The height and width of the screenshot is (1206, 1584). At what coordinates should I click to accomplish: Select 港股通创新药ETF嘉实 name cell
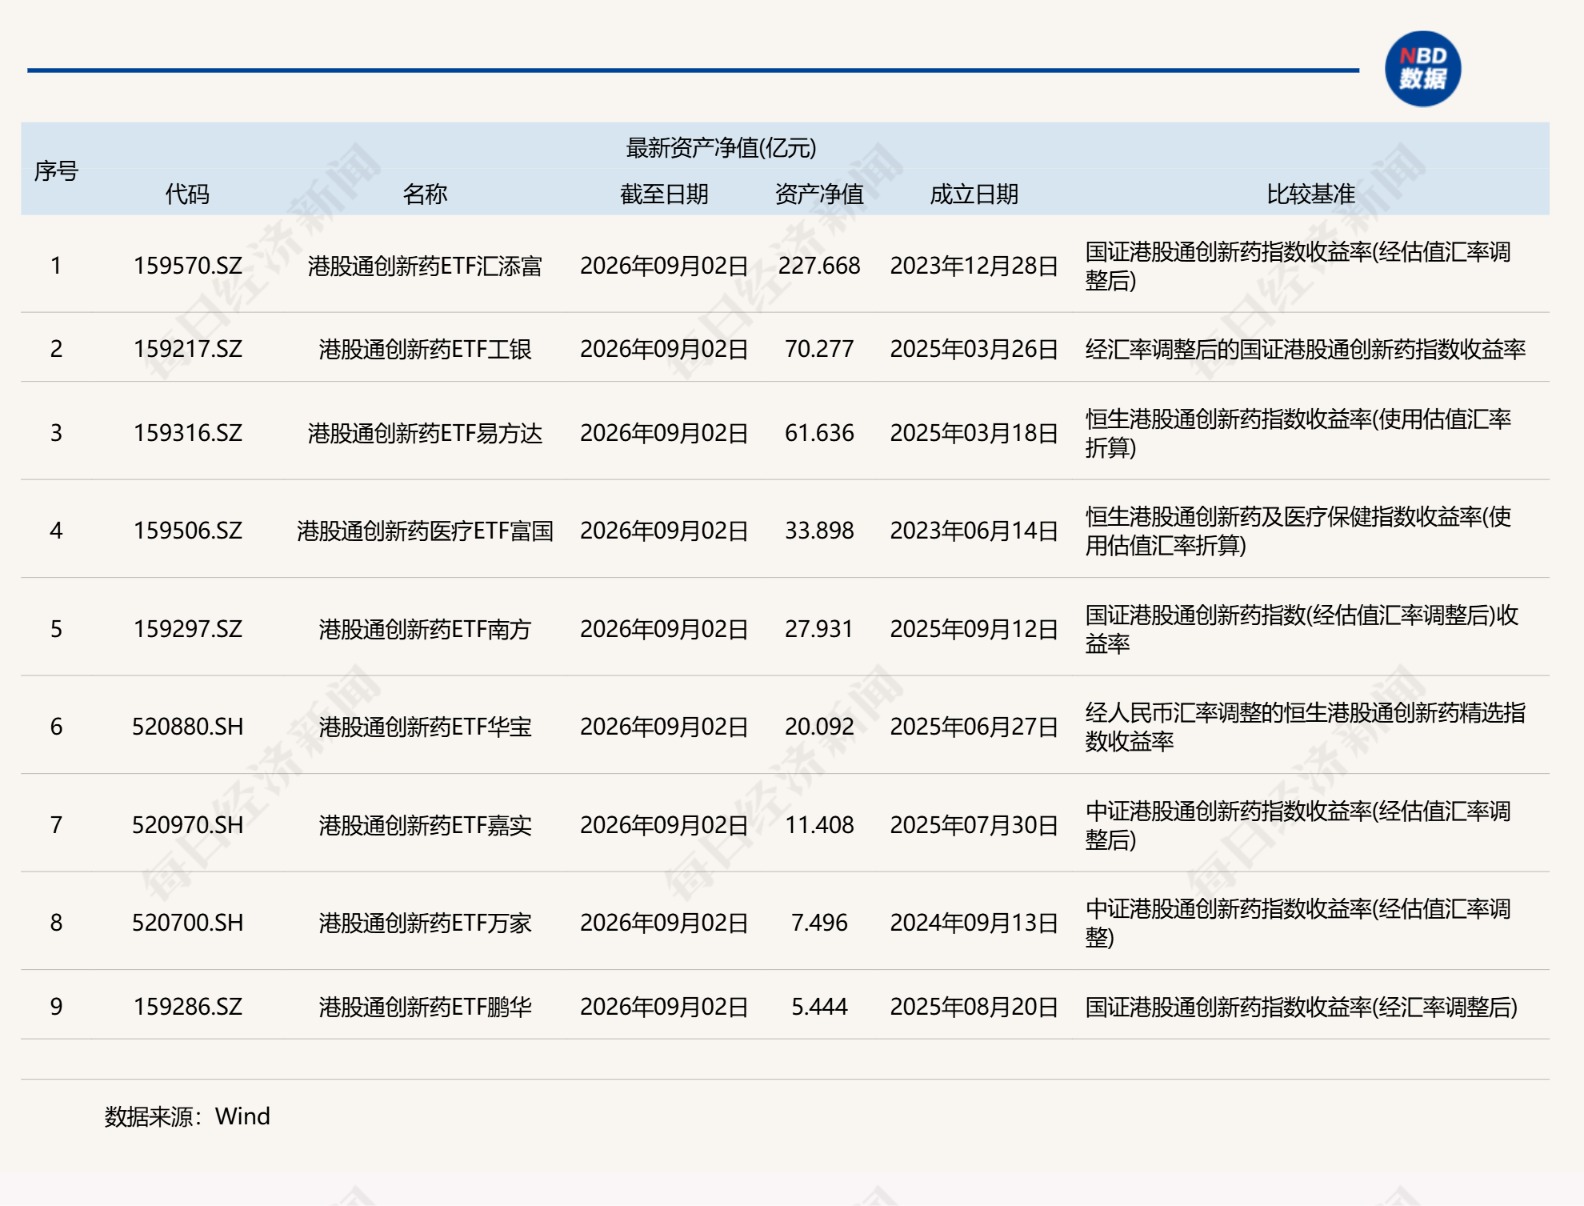425,825
